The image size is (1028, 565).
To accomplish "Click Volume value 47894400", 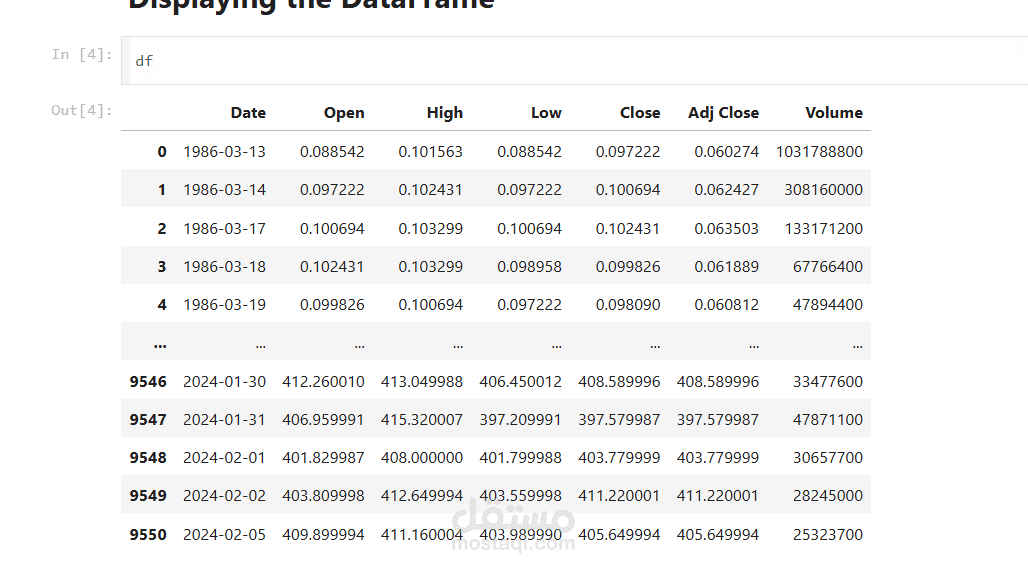I will coord(827,305).
